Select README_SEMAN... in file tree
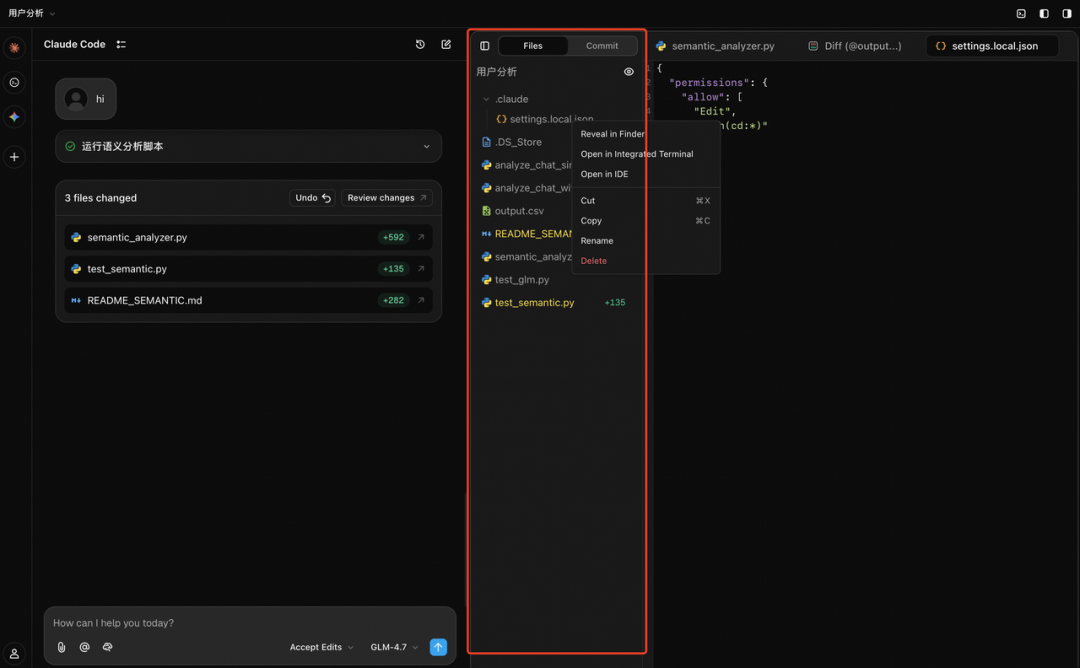Image resolution: width=1080 pixels, height=668 pixels. (x=526, y=234)
